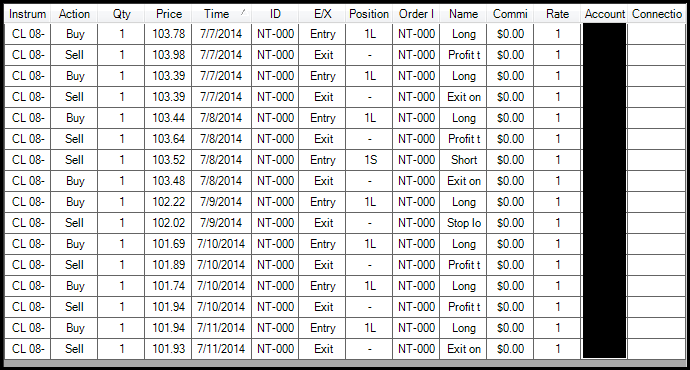The width and height of the screenshot is (690, 370).
Task: Click the Commi column header
Action: tap(510, 14)
